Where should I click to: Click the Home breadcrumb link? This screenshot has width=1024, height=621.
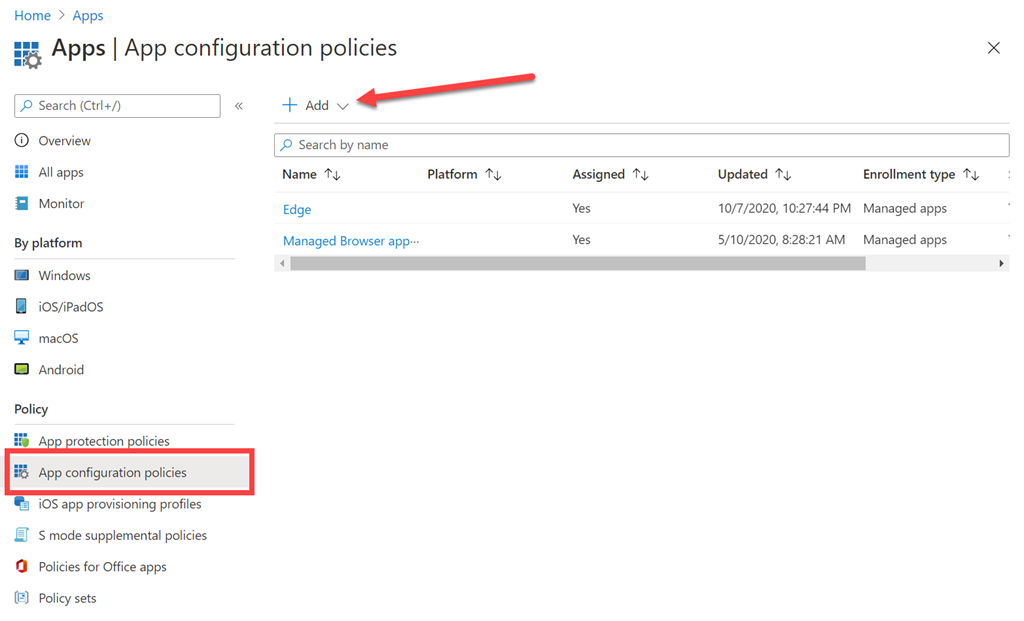(x=32, y=16)
